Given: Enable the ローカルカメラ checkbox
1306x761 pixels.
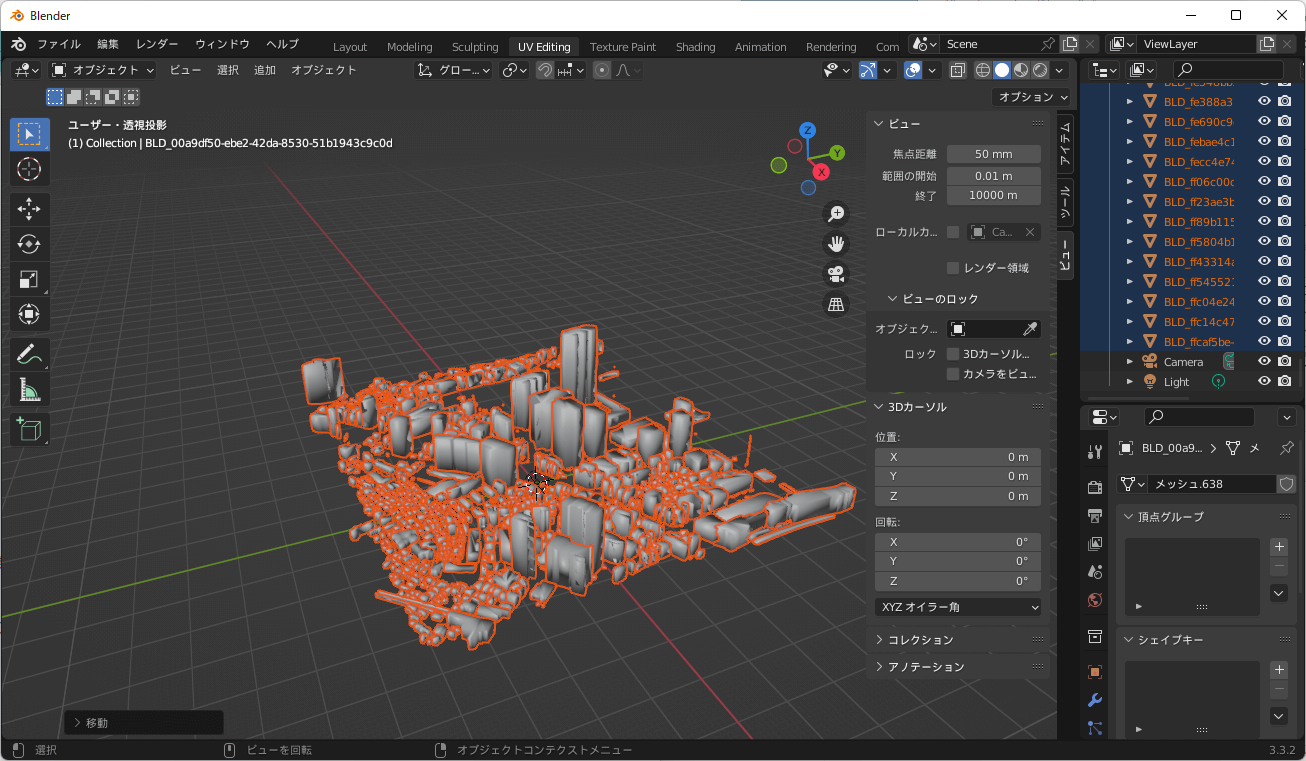Looking at the screenshot, I should [x=953, y=232].
